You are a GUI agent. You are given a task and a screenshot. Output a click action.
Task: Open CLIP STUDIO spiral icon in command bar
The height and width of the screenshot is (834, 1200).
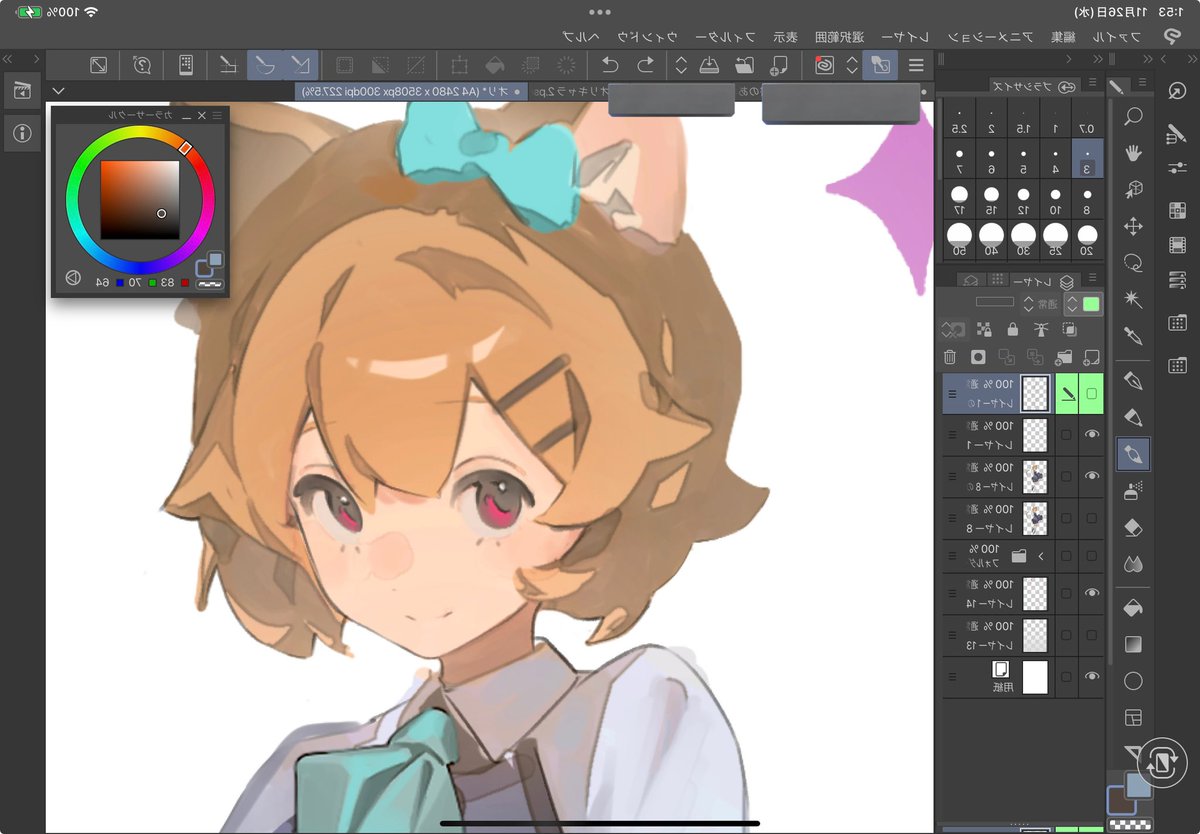pyautogui.click(x=825, y=66)
